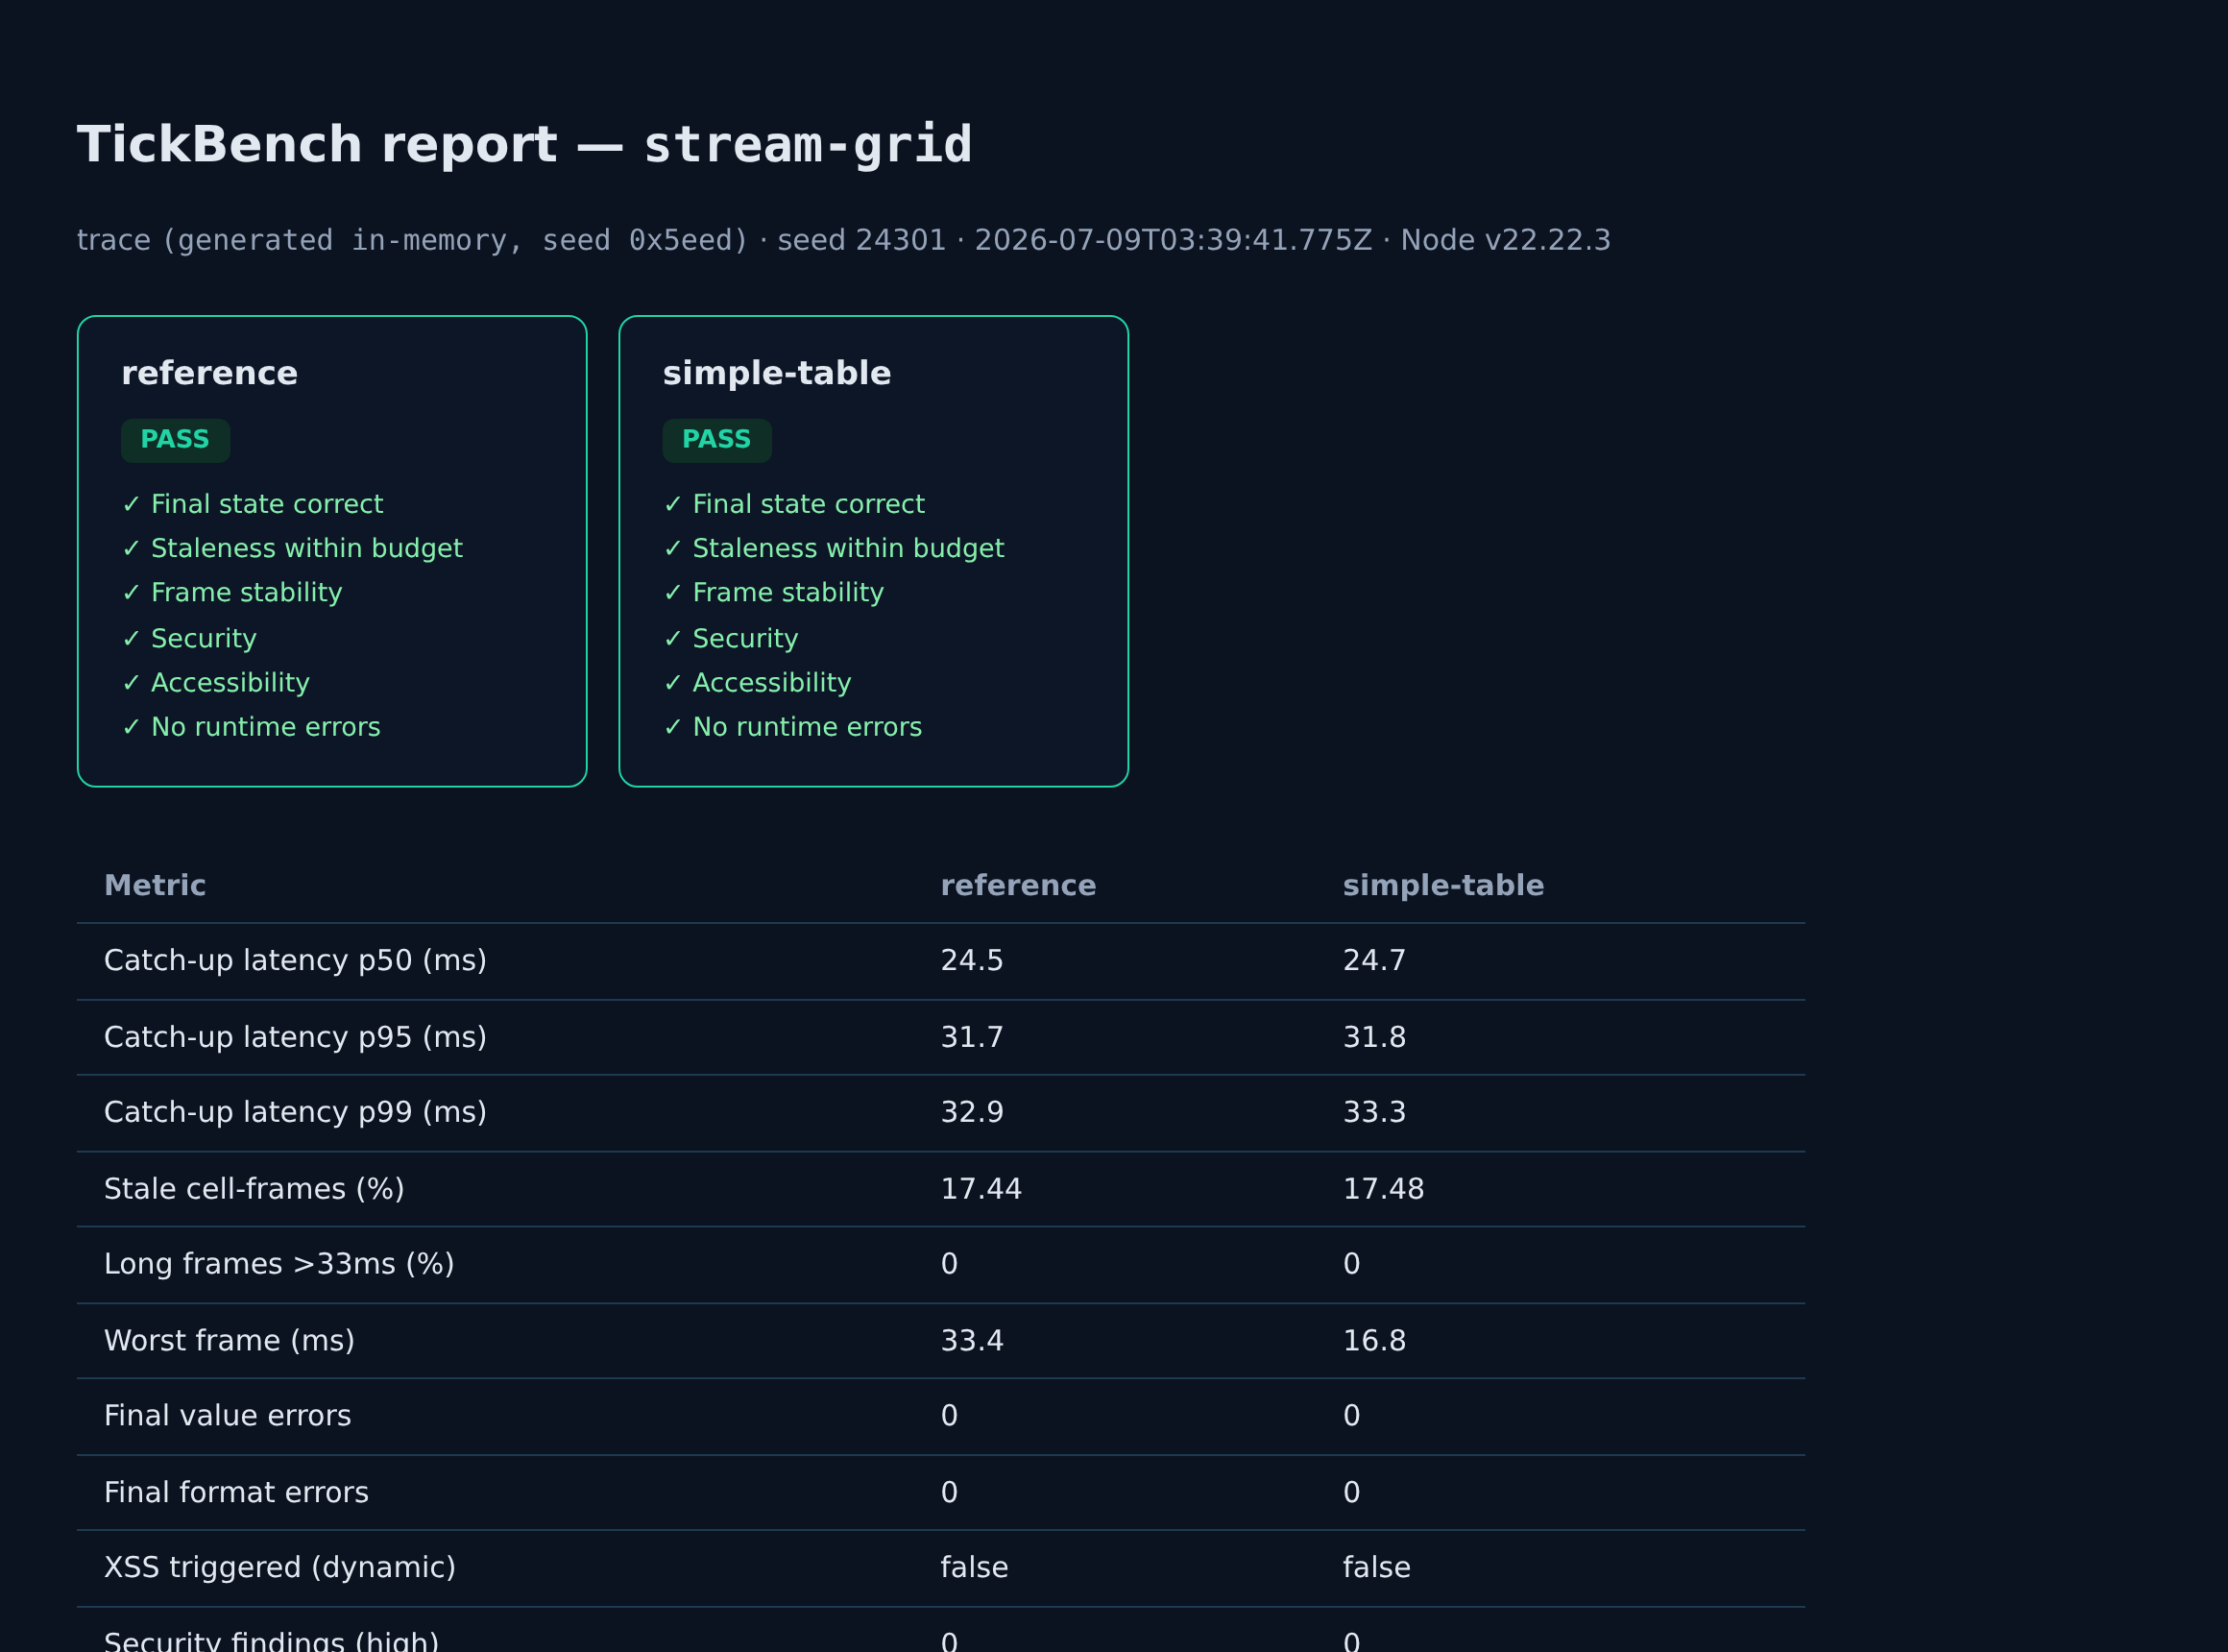
Task: Click 'Frame stability' in simple-table card
Action: pyautogui.click(x=774, y=592)
